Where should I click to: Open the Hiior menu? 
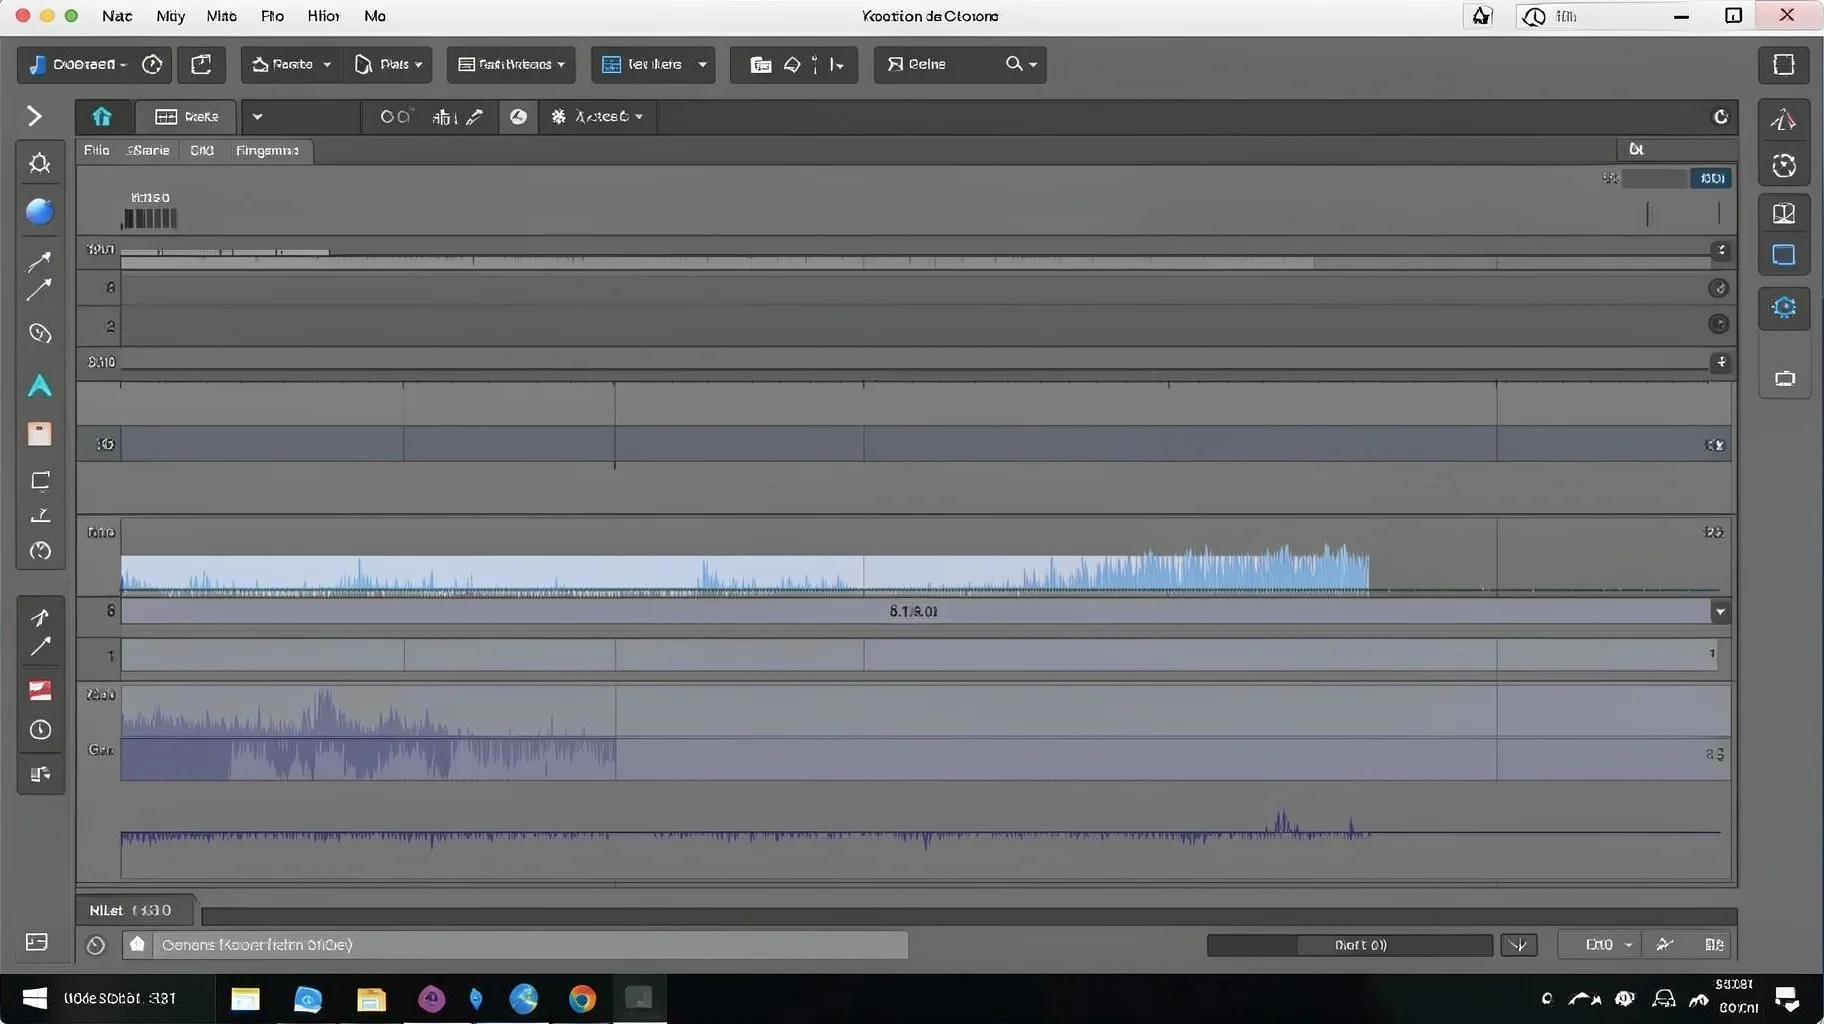point(323,16)
